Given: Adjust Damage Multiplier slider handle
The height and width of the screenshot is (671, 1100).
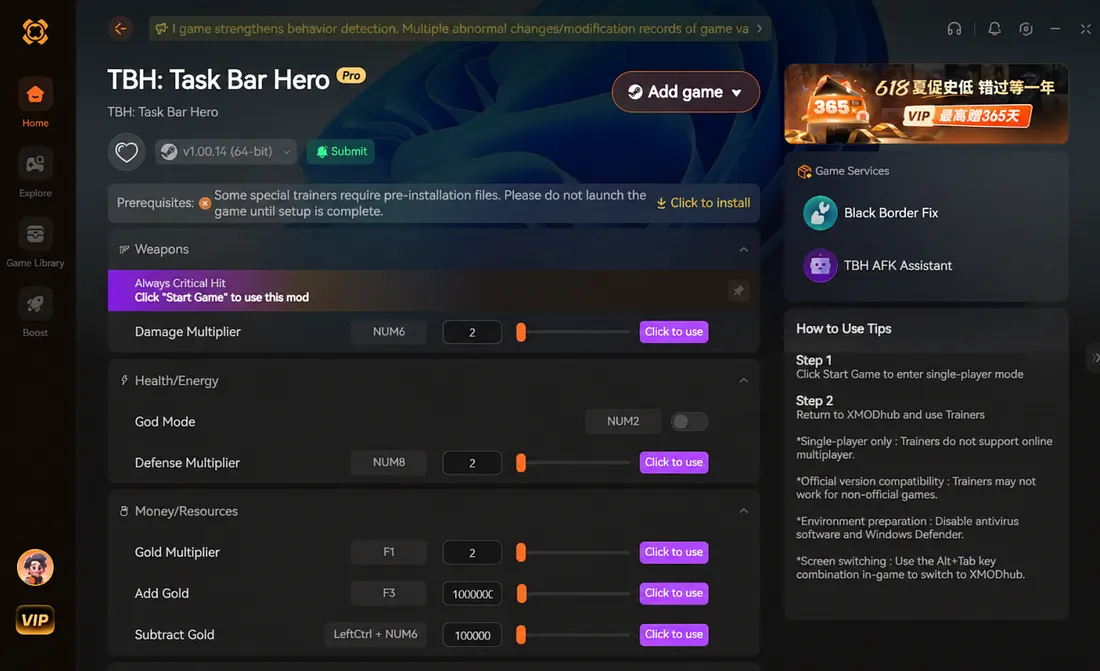Looking at the screenshot, I should coord(521,332).
